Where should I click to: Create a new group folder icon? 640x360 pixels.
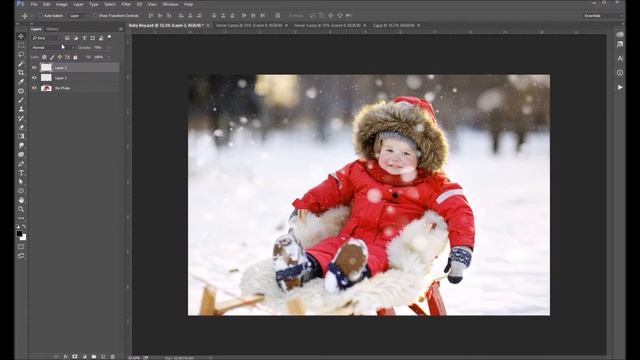coord(94,356)
